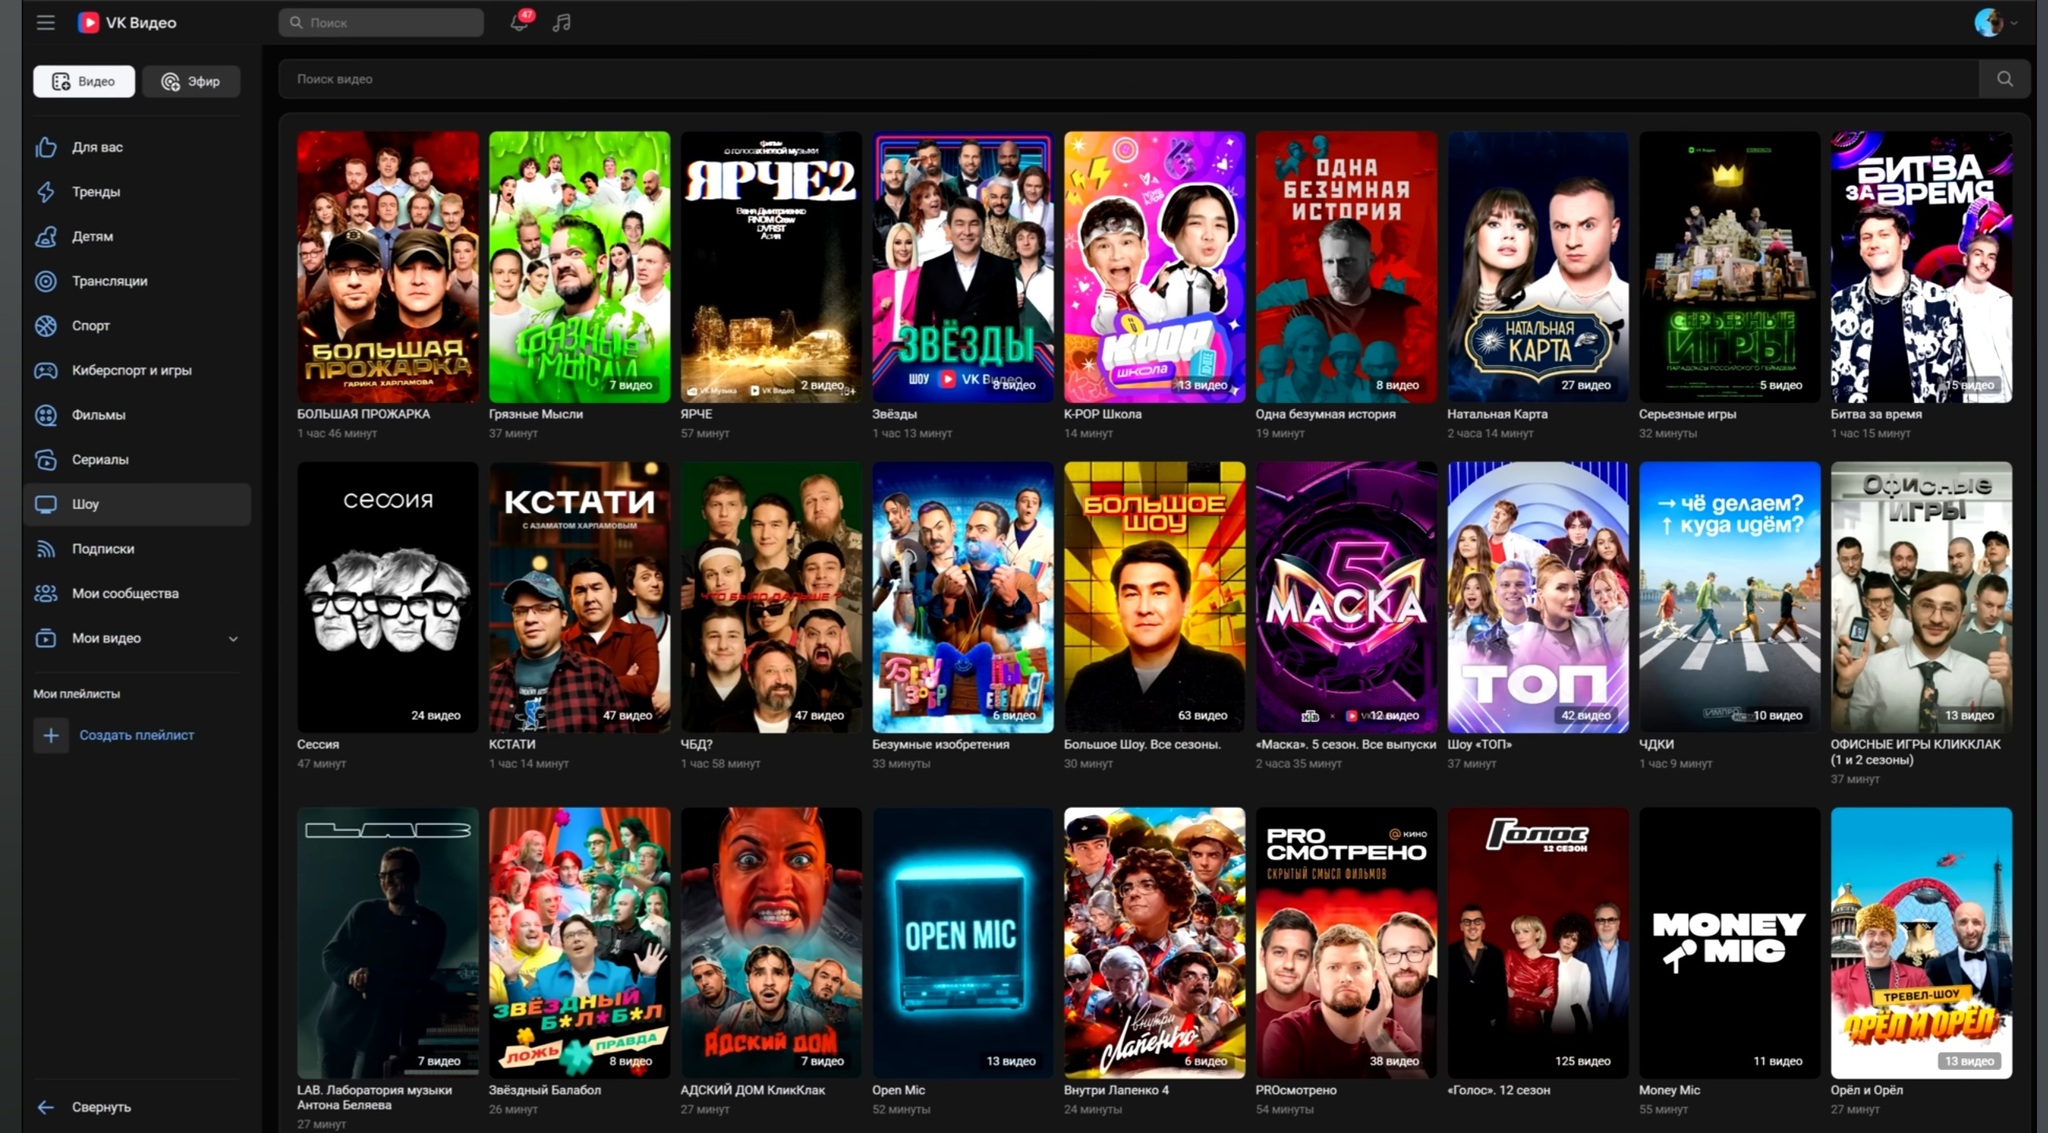Open ЯРЧЕ2 poster

point(771,267)
